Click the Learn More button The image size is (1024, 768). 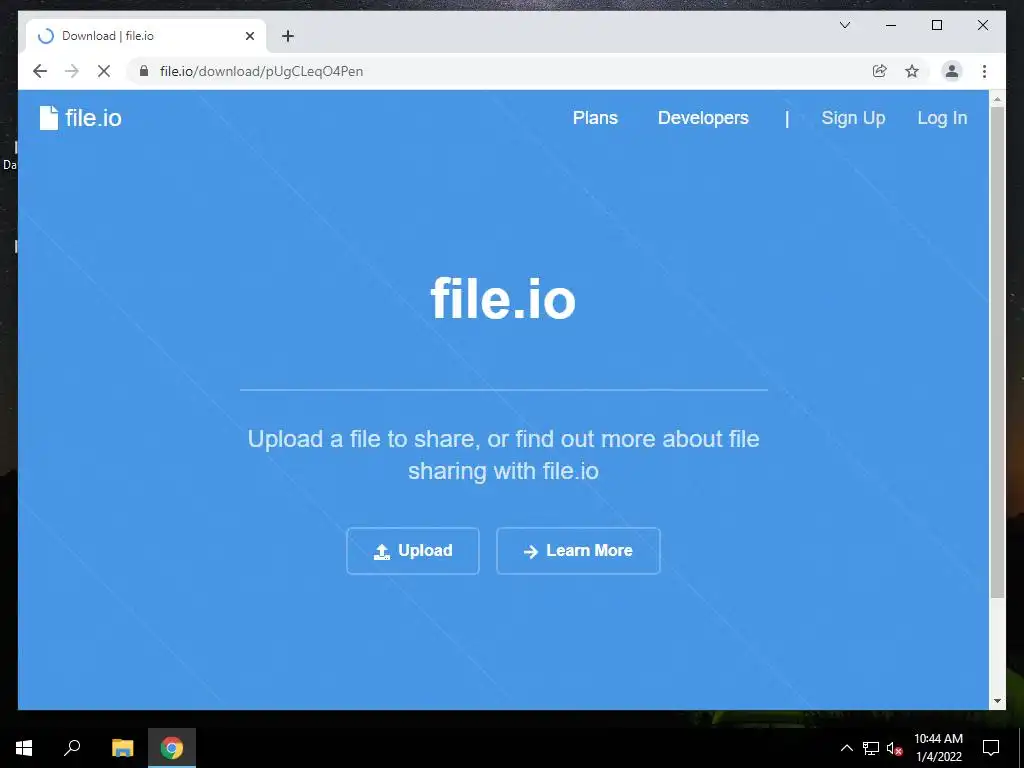click(x=578, y=551)
